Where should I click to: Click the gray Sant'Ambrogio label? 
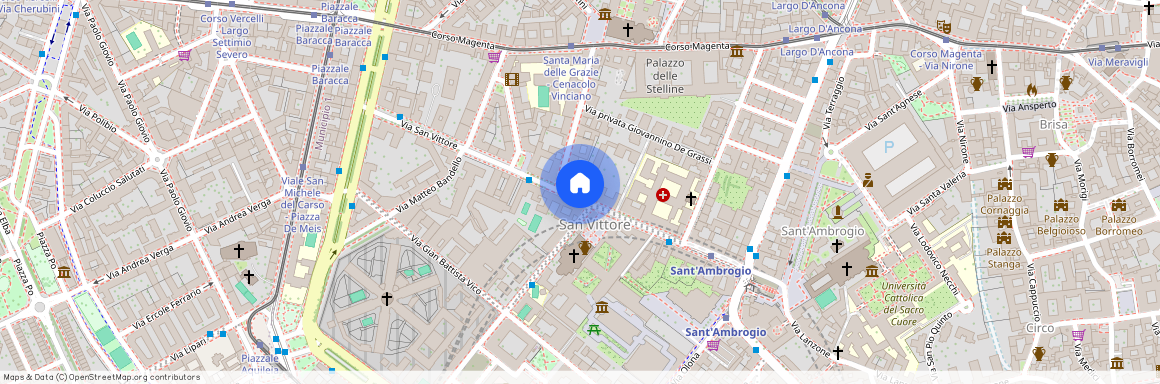pyautogui.click(x=823, y=231)
